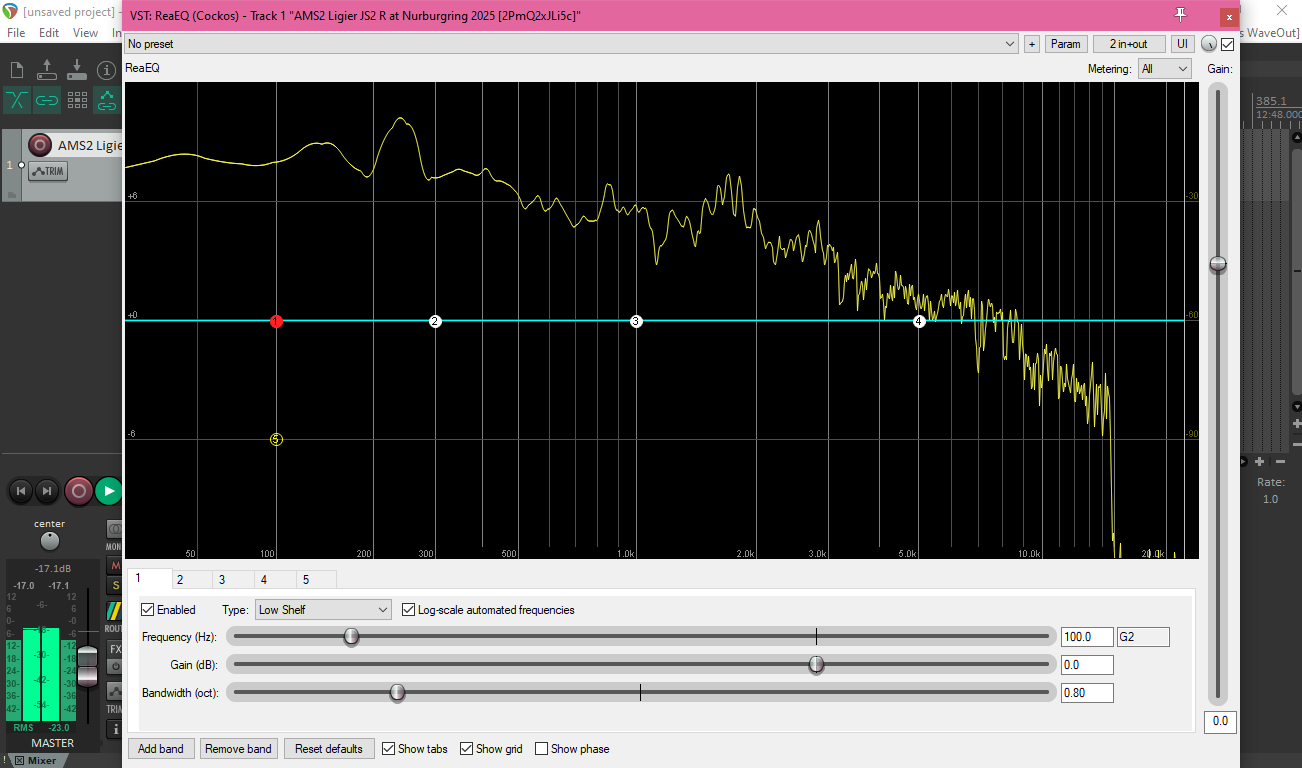Click the green Play transport button
Viewport: 1302px width, 768px height.
click(109, 491)
